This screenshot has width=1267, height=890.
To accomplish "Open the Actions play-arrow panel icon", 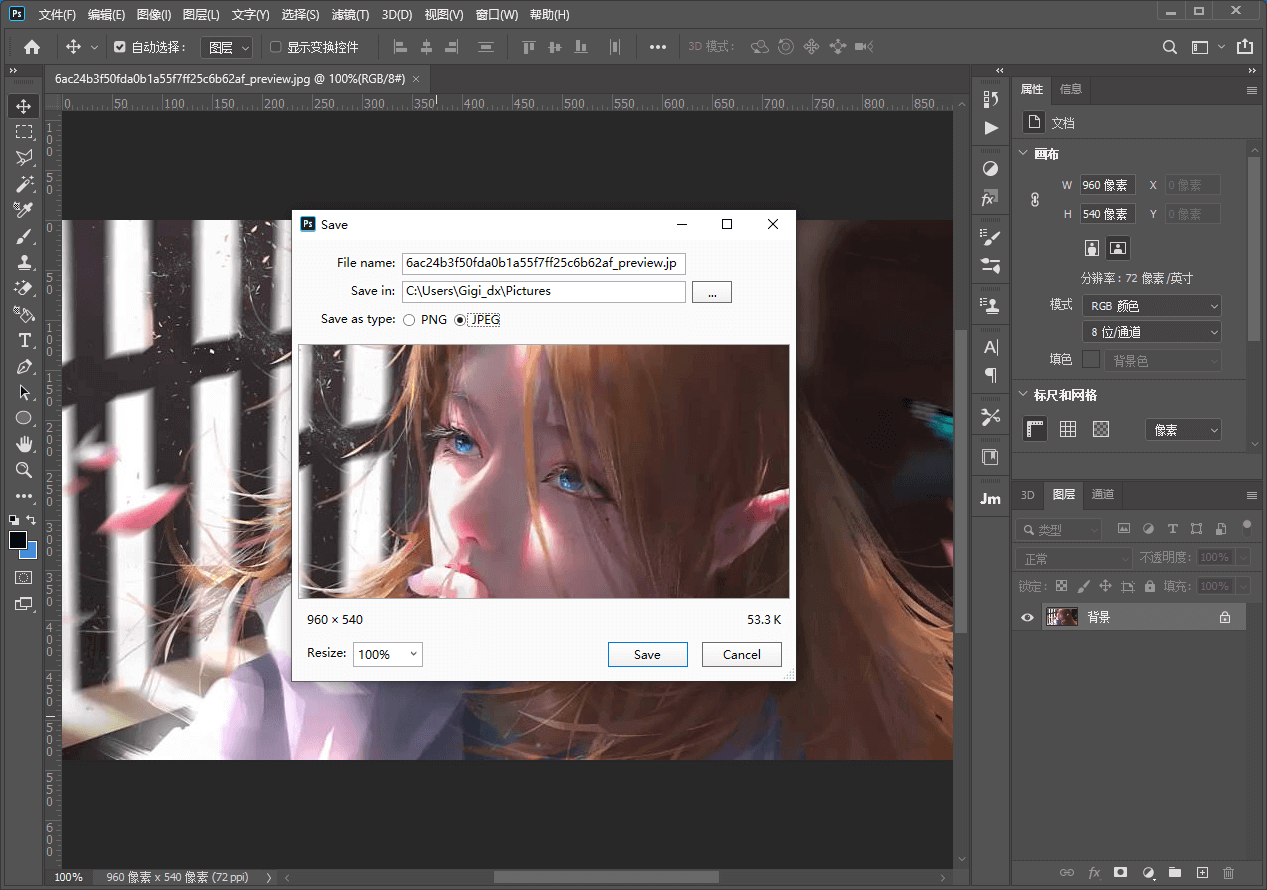I will click(x=991, y=128).
